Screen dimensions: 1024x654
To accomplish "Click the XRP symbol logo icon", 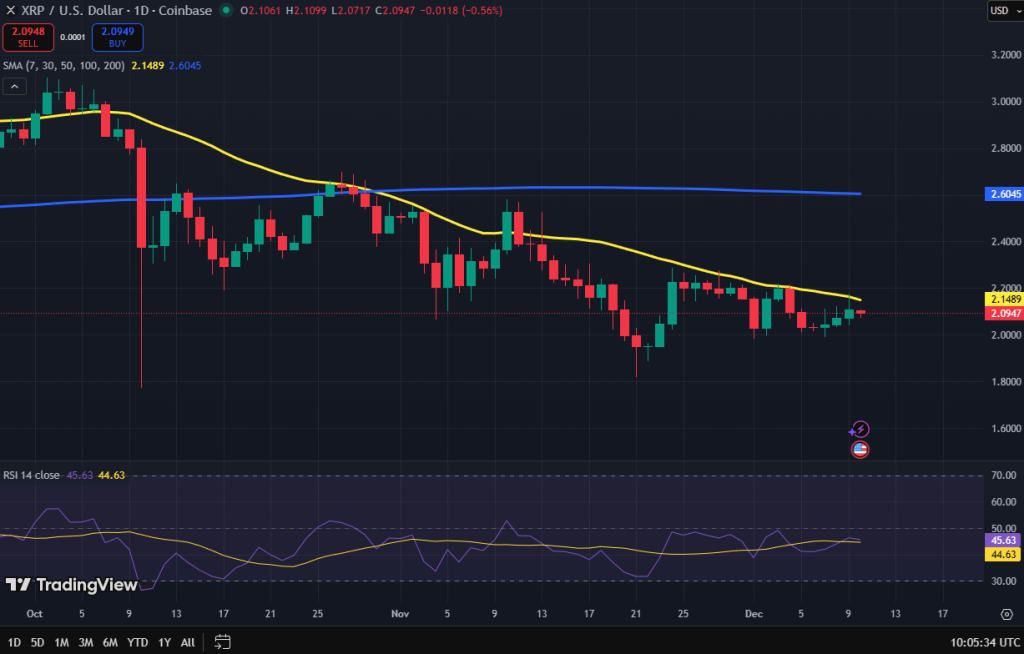I will pyautogui.click(x=9, y=10).
